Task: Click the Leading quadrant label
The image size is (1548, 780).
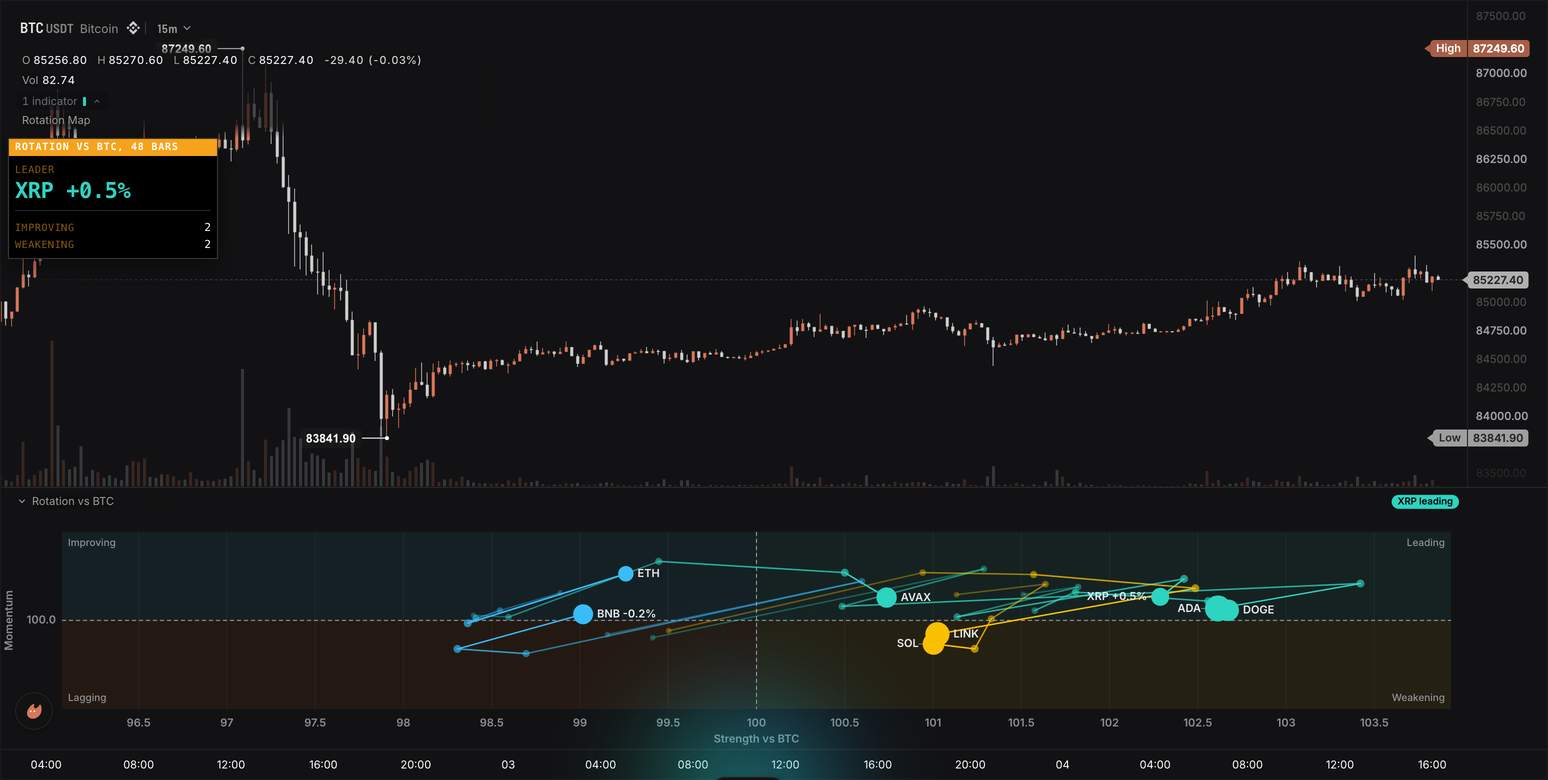Action: 1425,543
